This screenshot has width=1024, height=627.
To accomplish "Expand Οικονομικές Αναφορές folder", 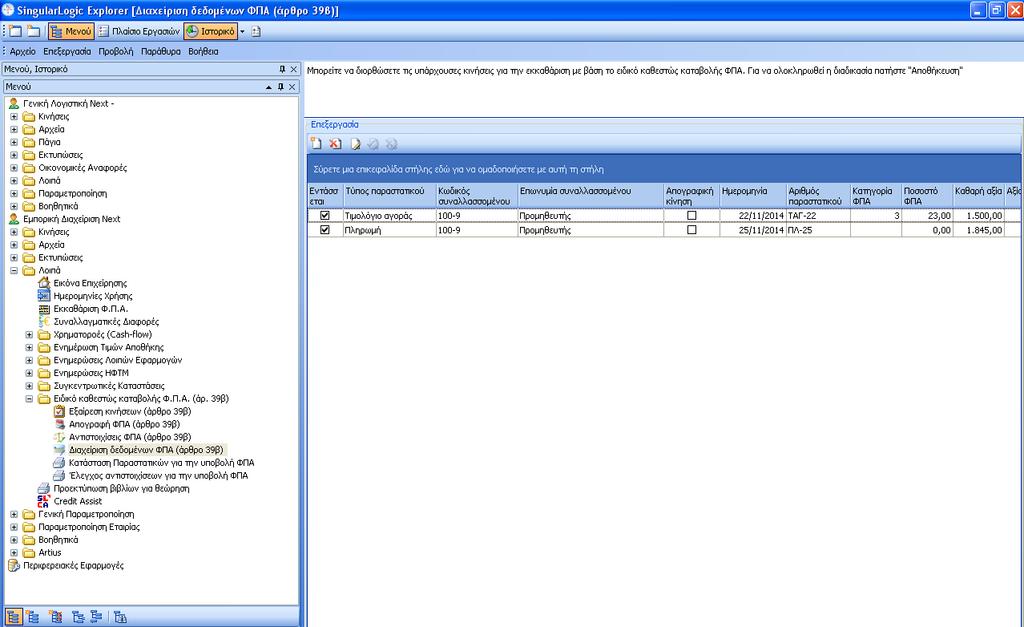I will point(14,168).
